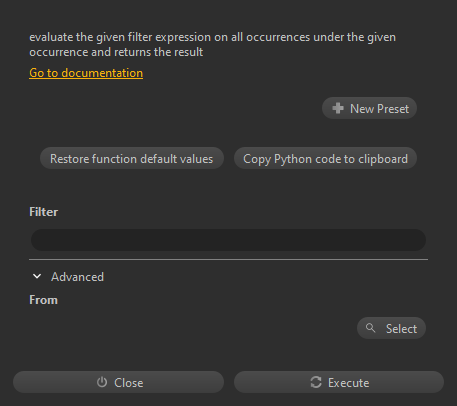The image size is (457, 406).
Task: Restore function default values
Action: [x=132, y=158]
